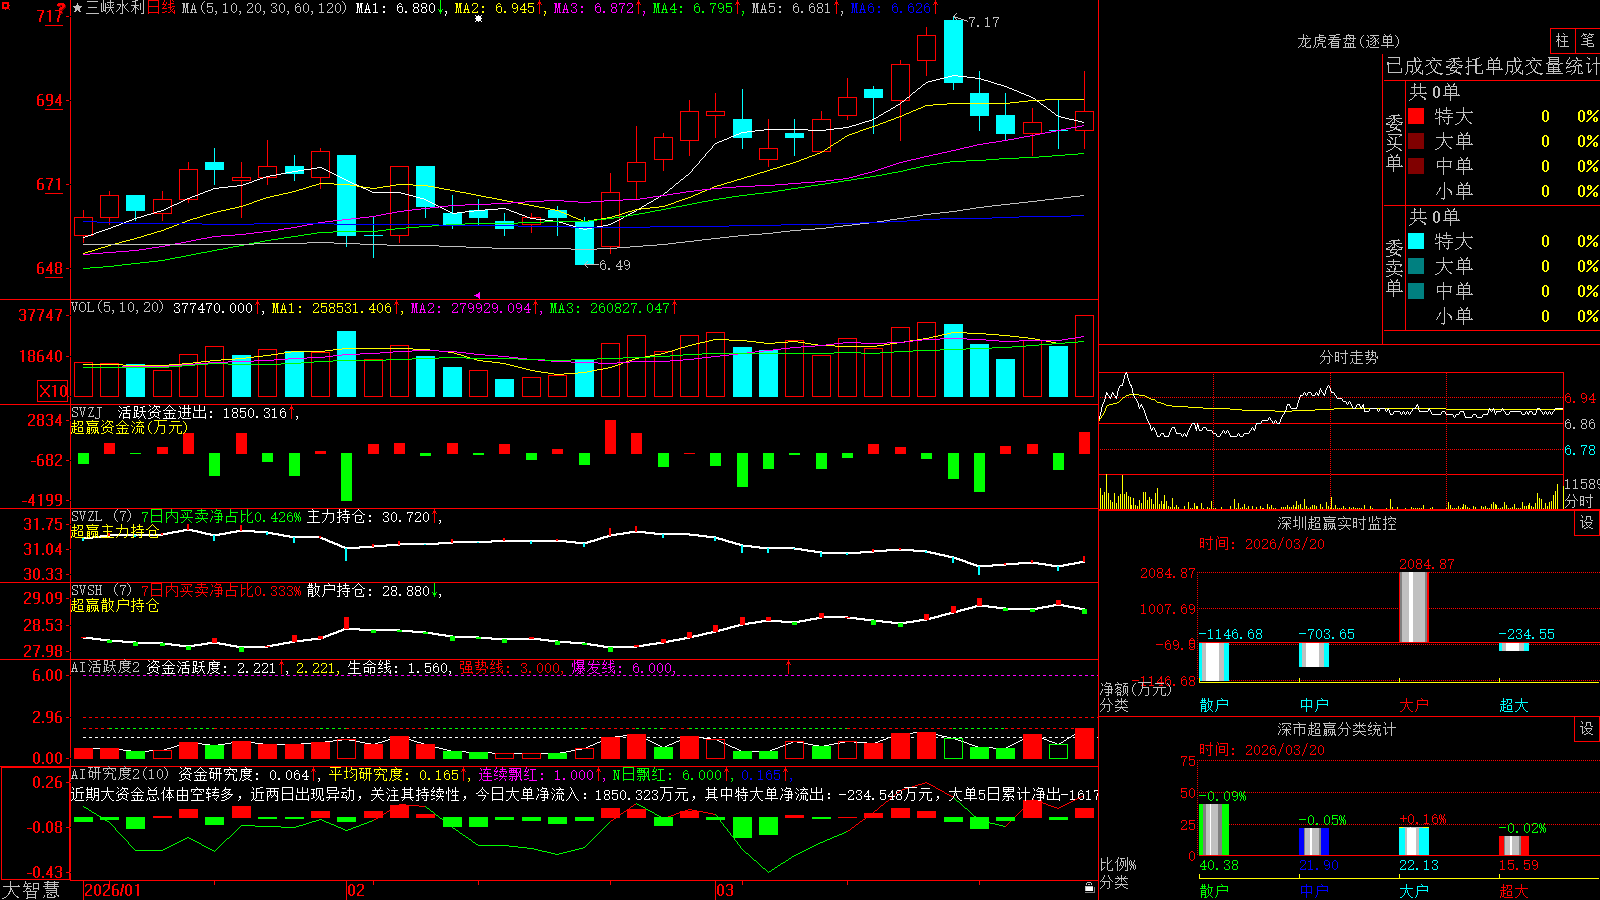Click the star icon before 三峡水利

click(77, 8)
